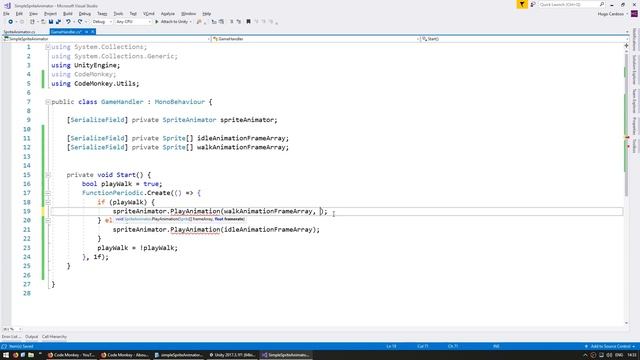Click the yellow notifications filter flag icon
Screen dimensions: 640x360
[522, 4]
